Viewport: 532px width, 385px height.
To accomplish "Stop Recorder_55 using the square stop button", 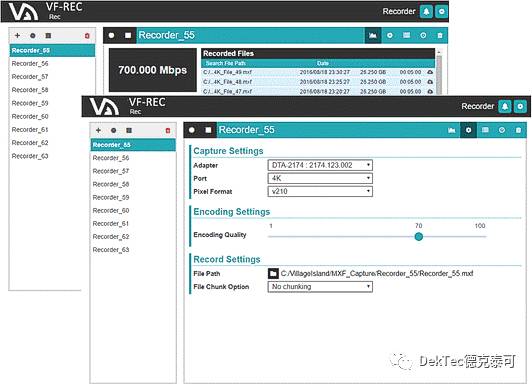I will coord(208,130).
